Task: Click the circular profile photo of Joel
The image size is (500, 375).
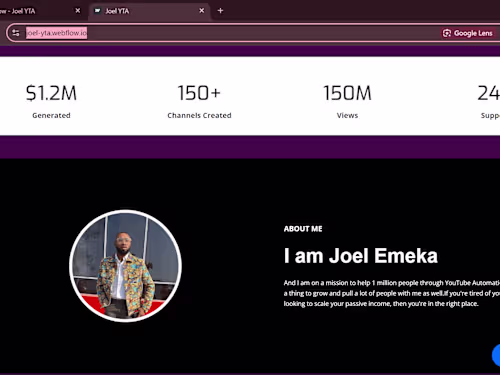Action: click(x=125, y=266)
